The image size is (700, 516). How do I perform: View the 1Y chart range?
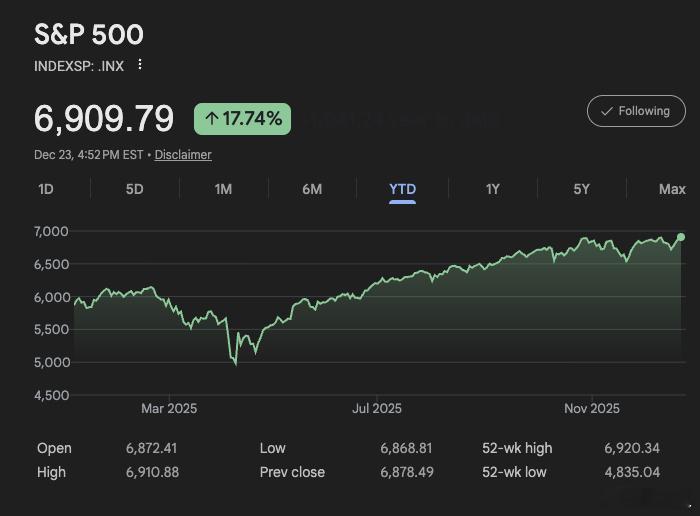(492, 189)
